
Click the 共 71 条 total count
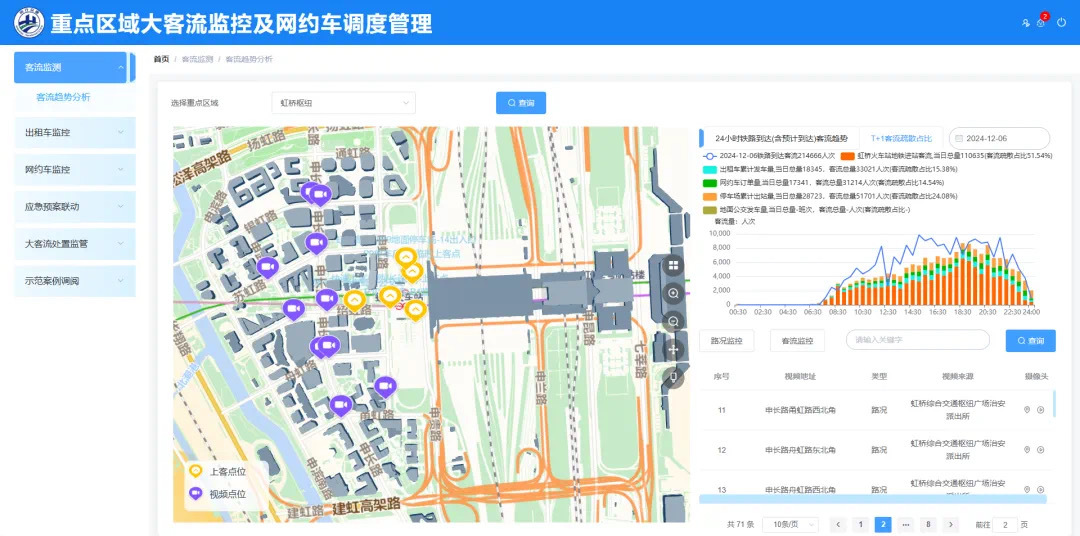[740, 525]
